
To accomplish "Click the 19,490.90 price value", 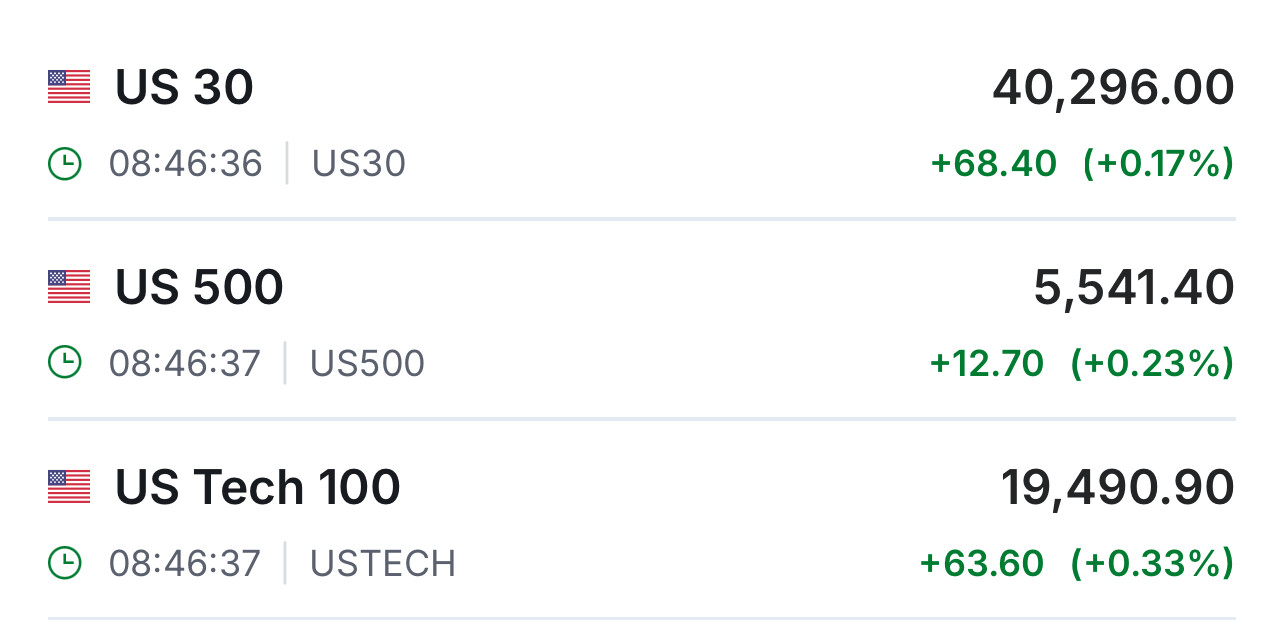I will tap(1117, 488).
